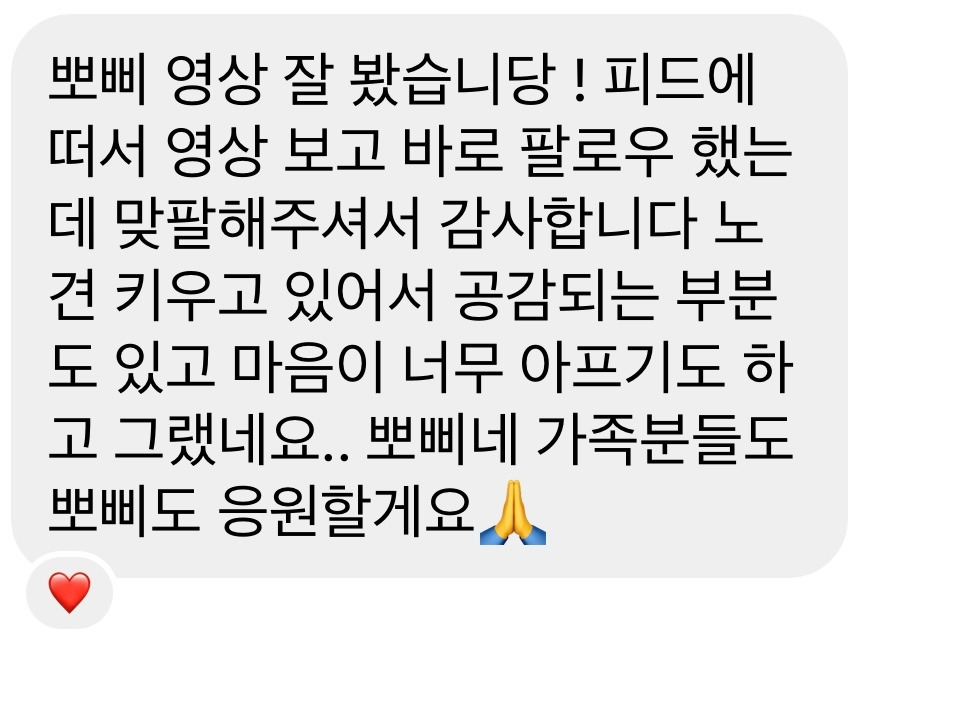Click the exclamation mark after 봤습니당
This screenshot has width=968, height=702.
(x=579, y=81)
